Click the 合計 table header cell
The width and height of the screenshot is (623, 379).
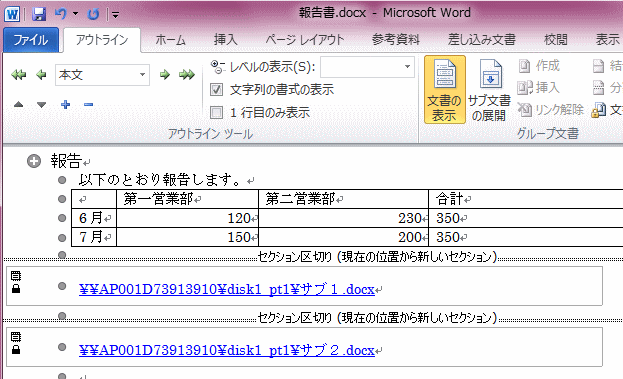526,199
